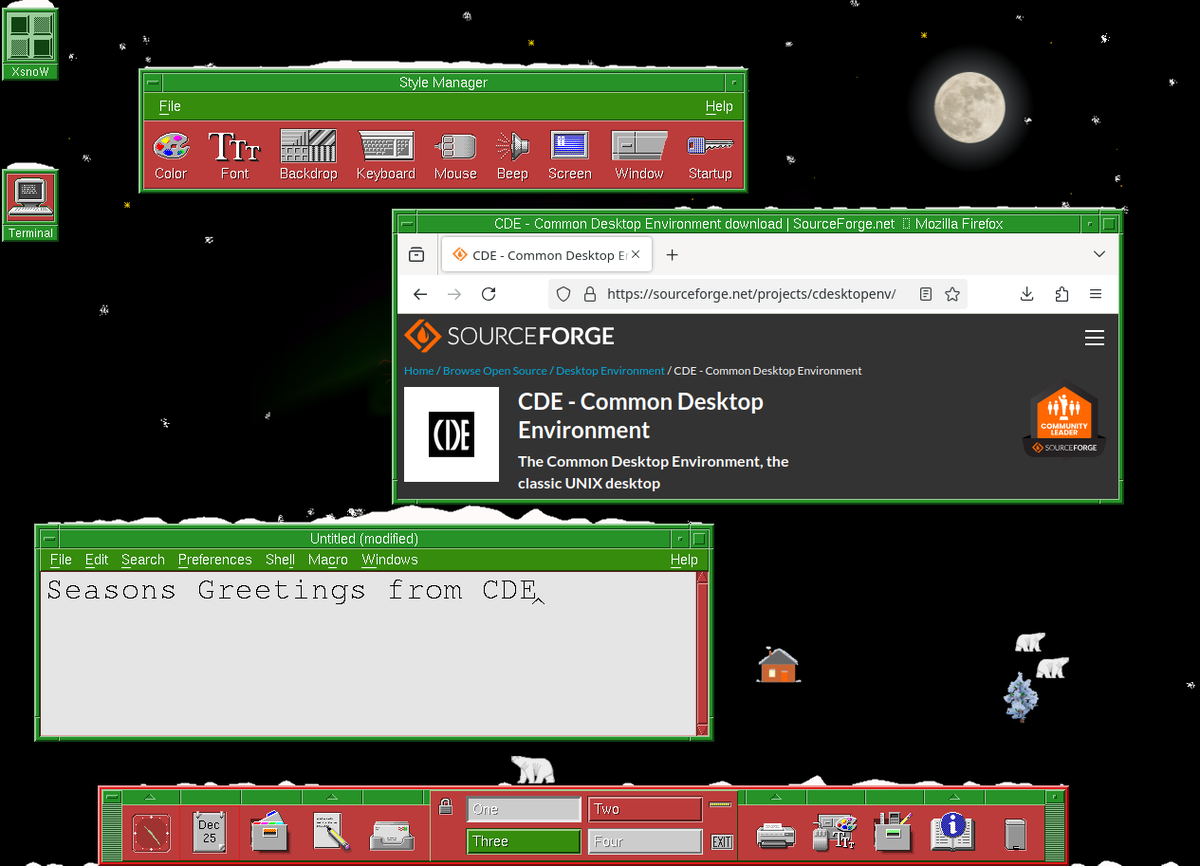Open Startup settings in Style Manager
This screenshot has width=1200, height=866.
(710, 156)
